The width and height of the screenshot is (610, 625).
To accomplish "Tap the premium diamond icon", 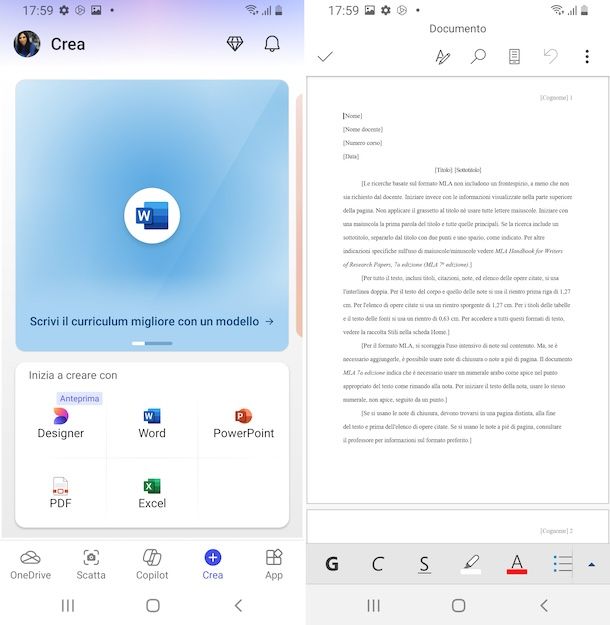I will (235, 43).
